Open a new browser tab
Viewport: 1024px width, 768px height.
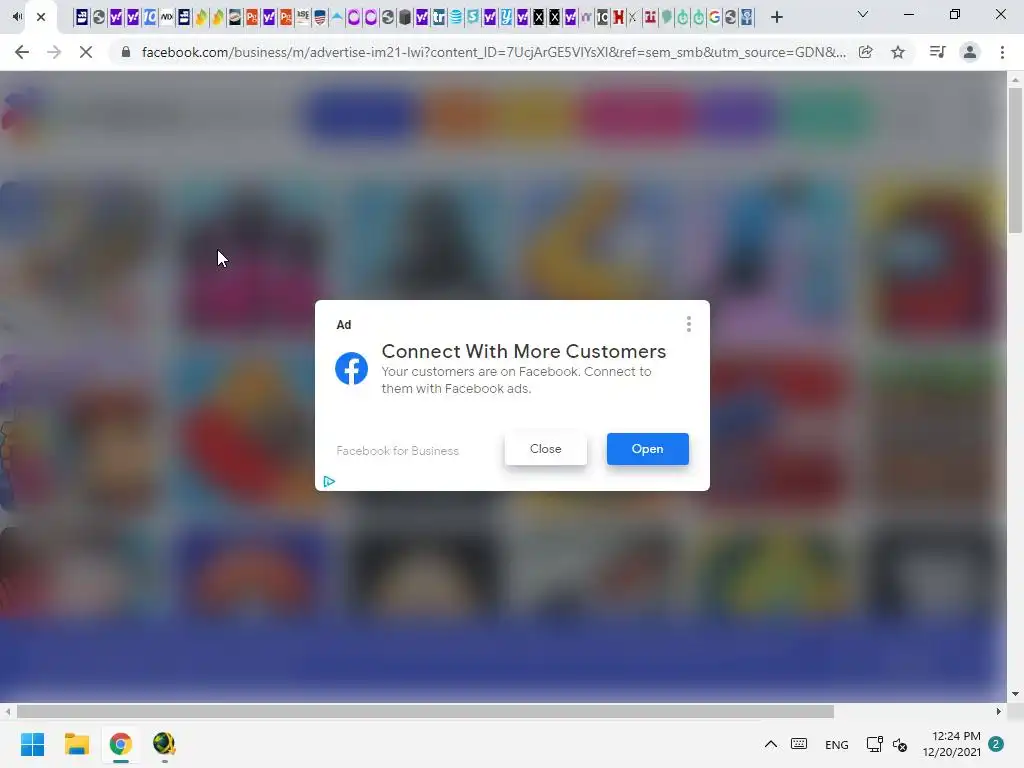(776, 17)
